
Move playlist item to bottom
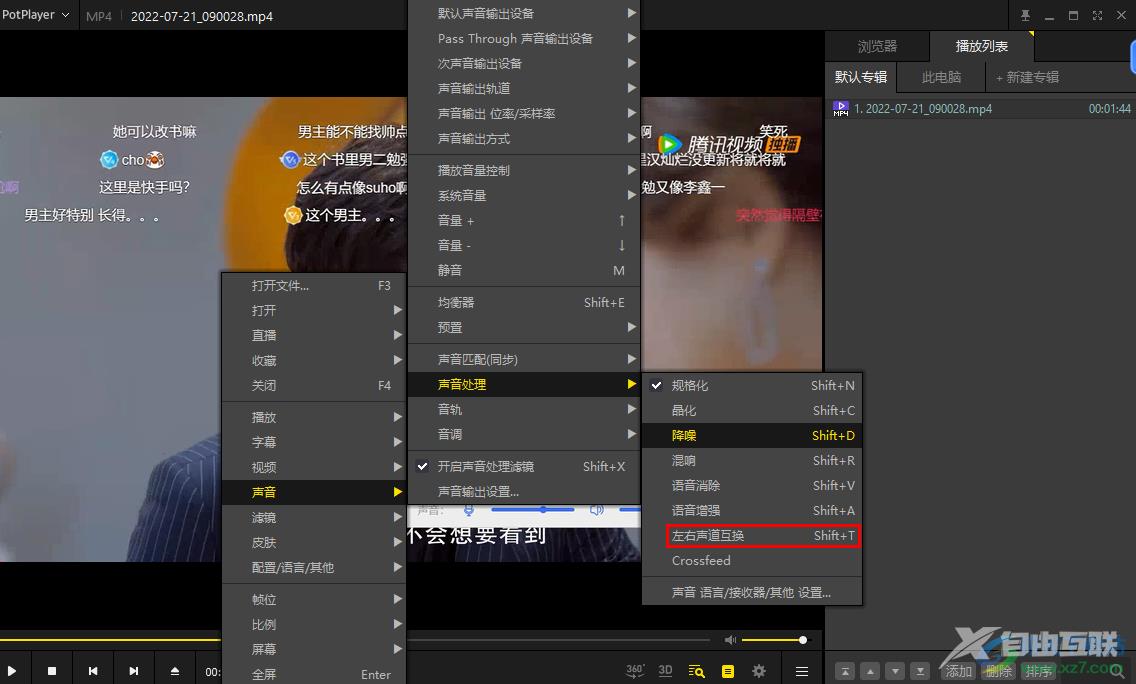point(920,671)
